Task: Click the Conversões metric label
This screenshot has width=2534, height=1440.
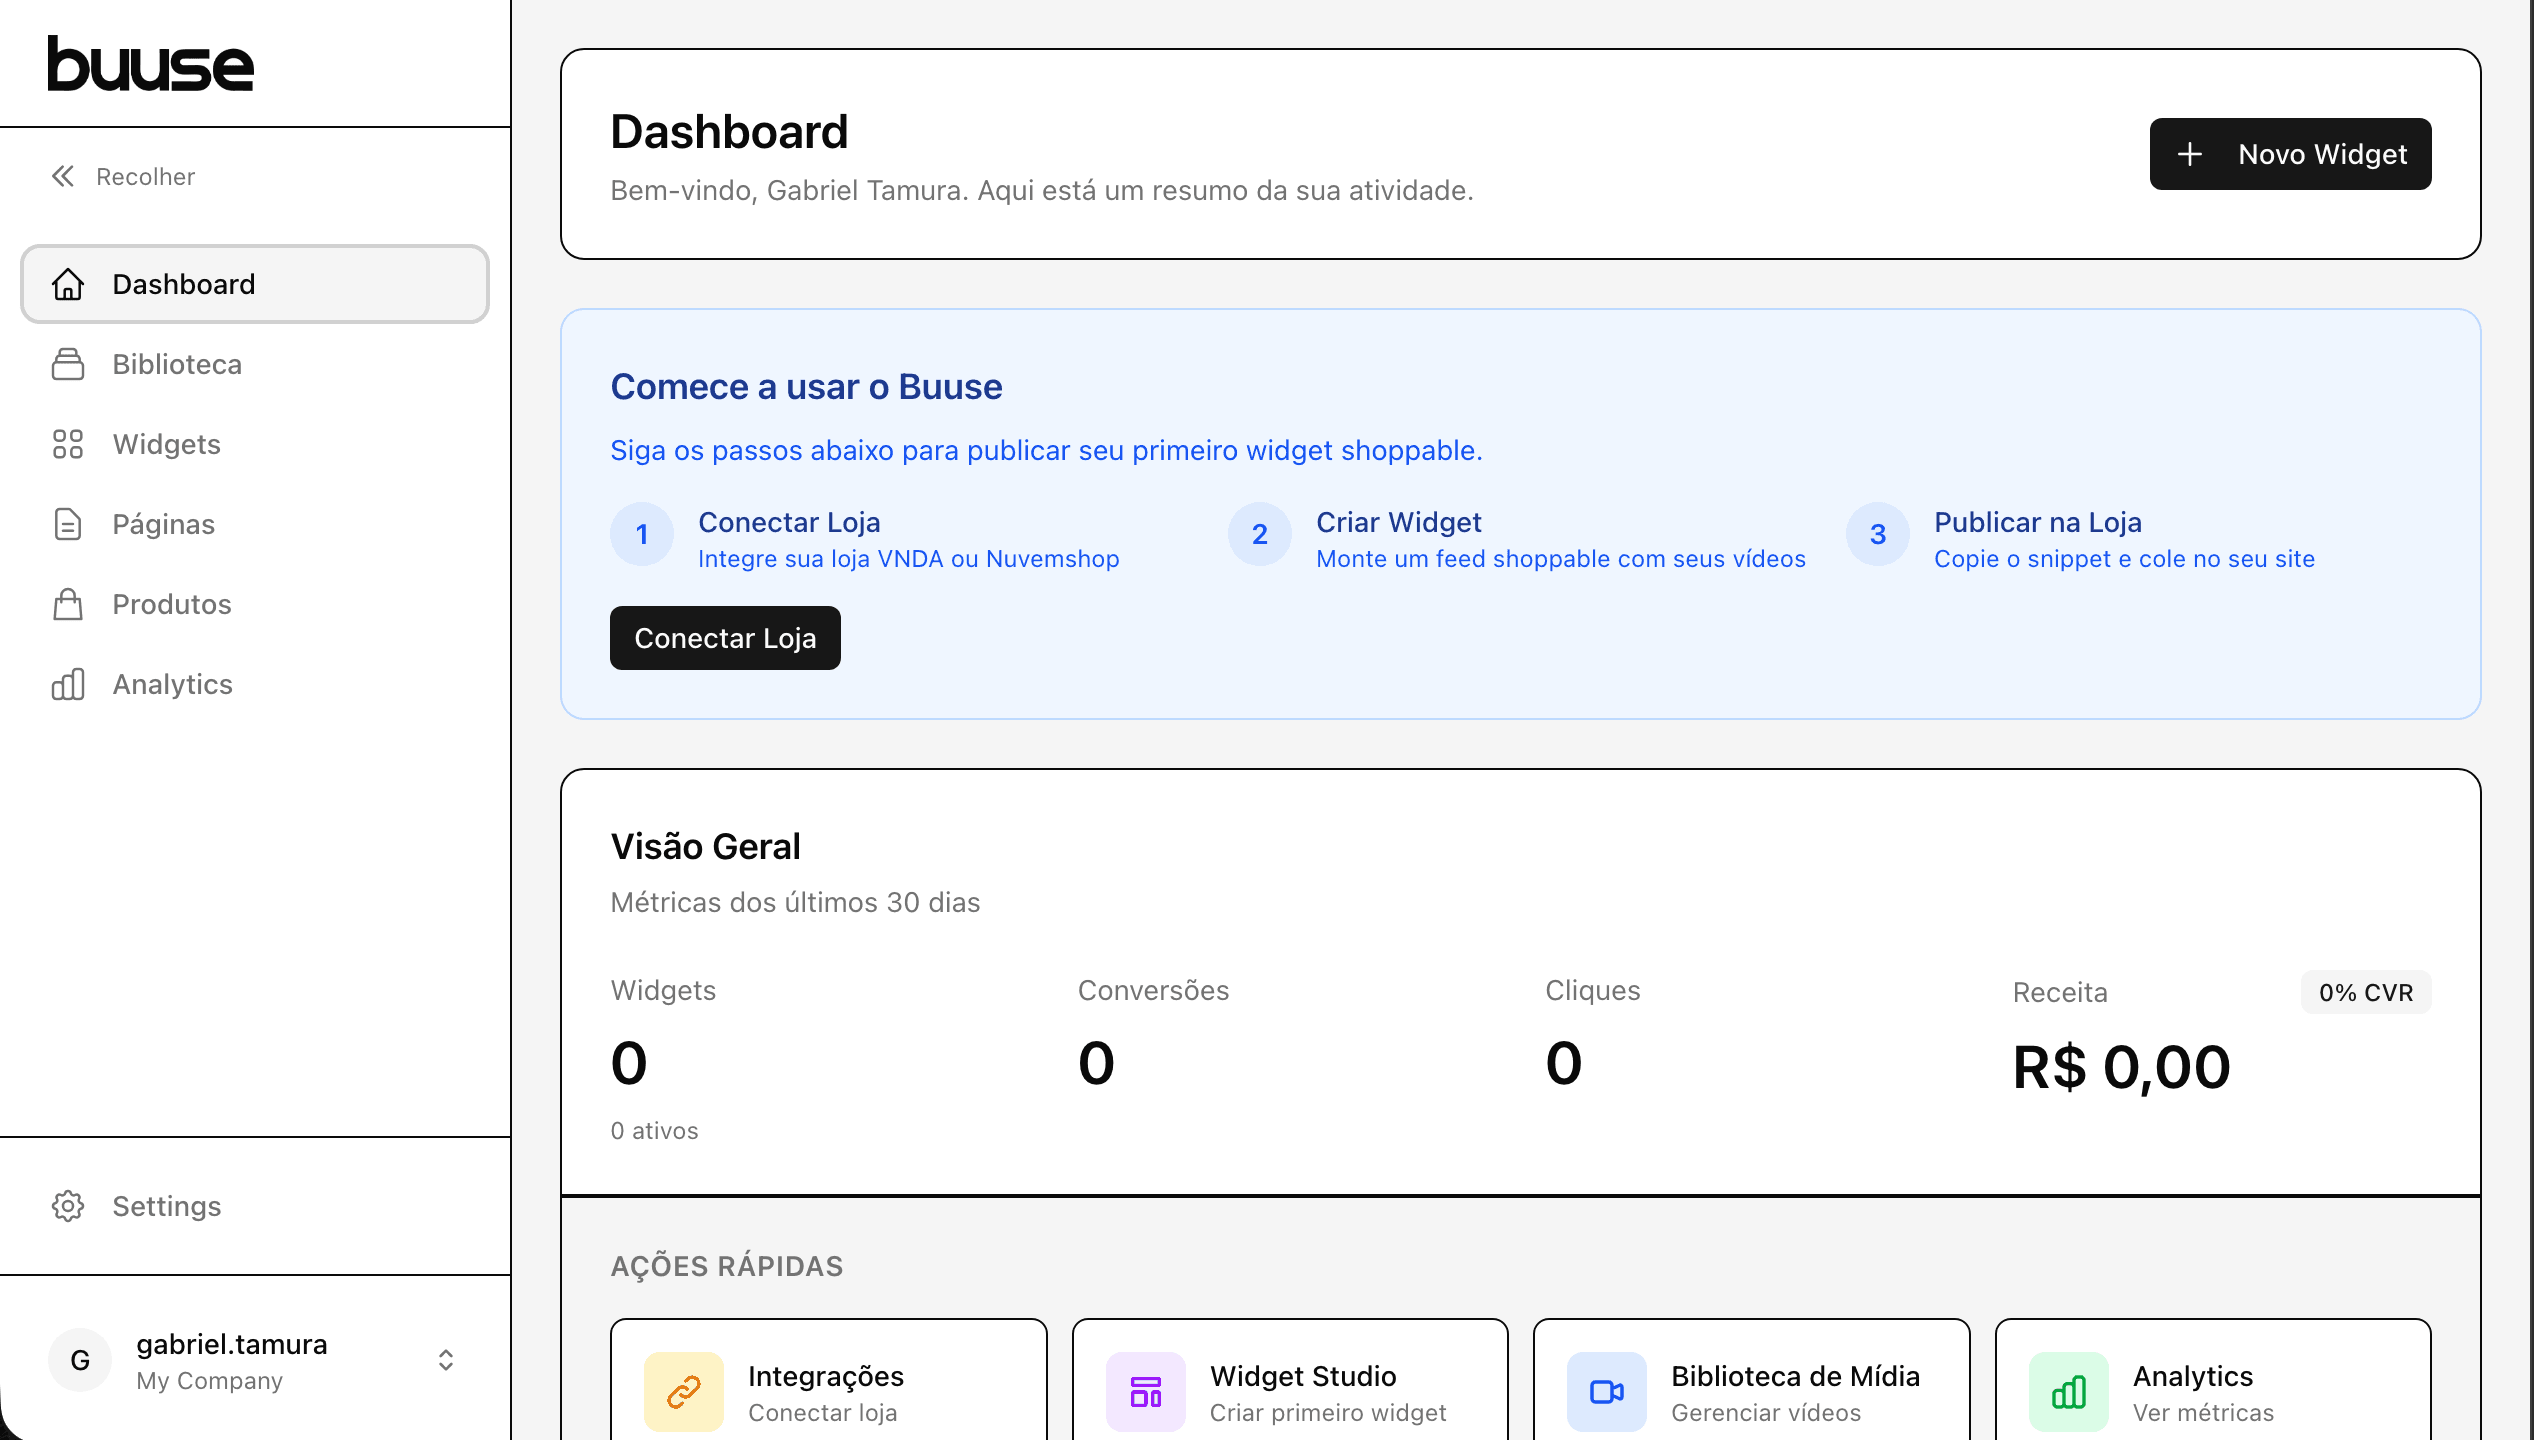Action: [x=1153, y=990]
